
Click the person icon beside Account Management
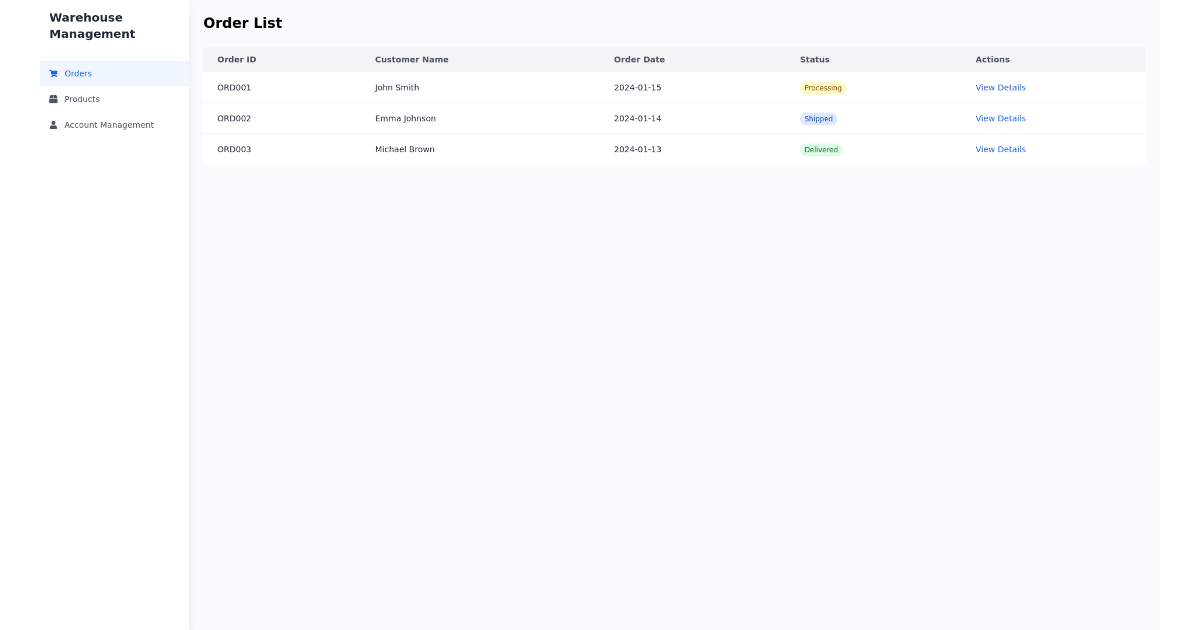click(53, 124)
